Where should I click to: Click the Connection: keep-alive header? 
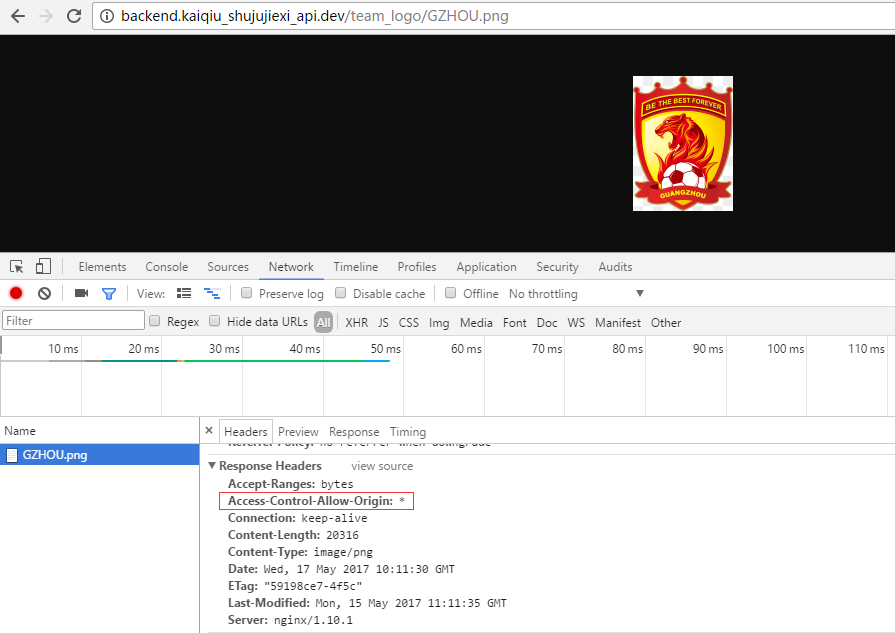(297, 518)
